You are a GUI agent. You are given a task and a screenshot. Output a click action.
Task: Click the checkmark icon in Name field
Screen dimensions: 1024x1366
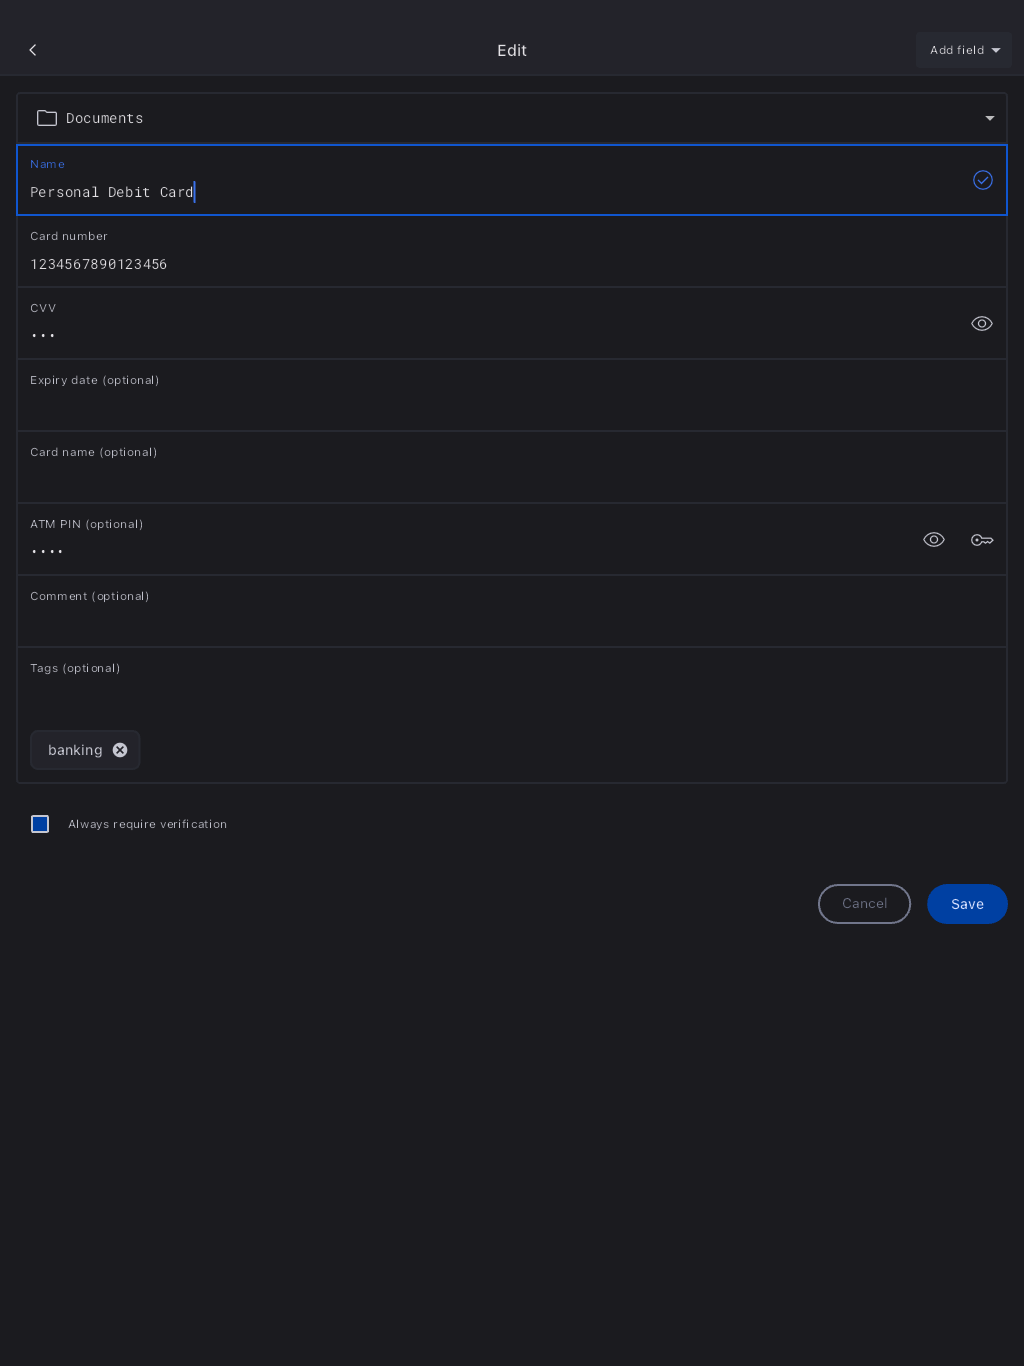pos(982,180)
